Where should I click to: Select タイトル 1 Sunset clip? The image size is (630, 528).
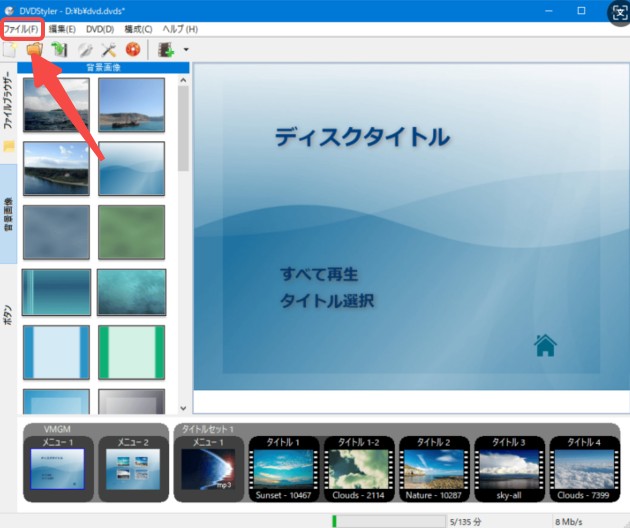[x=284, y=469]
